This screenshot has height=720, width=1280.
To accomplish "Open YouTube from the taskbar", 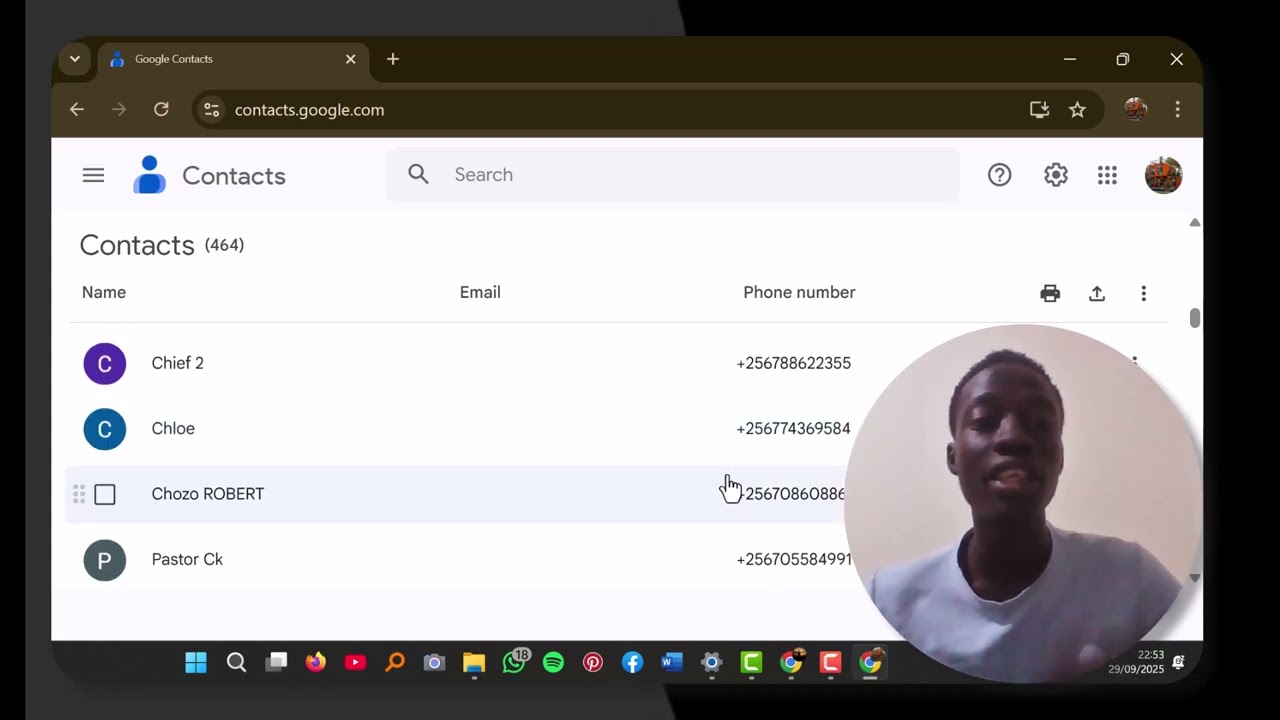I will tap(355, 662).
